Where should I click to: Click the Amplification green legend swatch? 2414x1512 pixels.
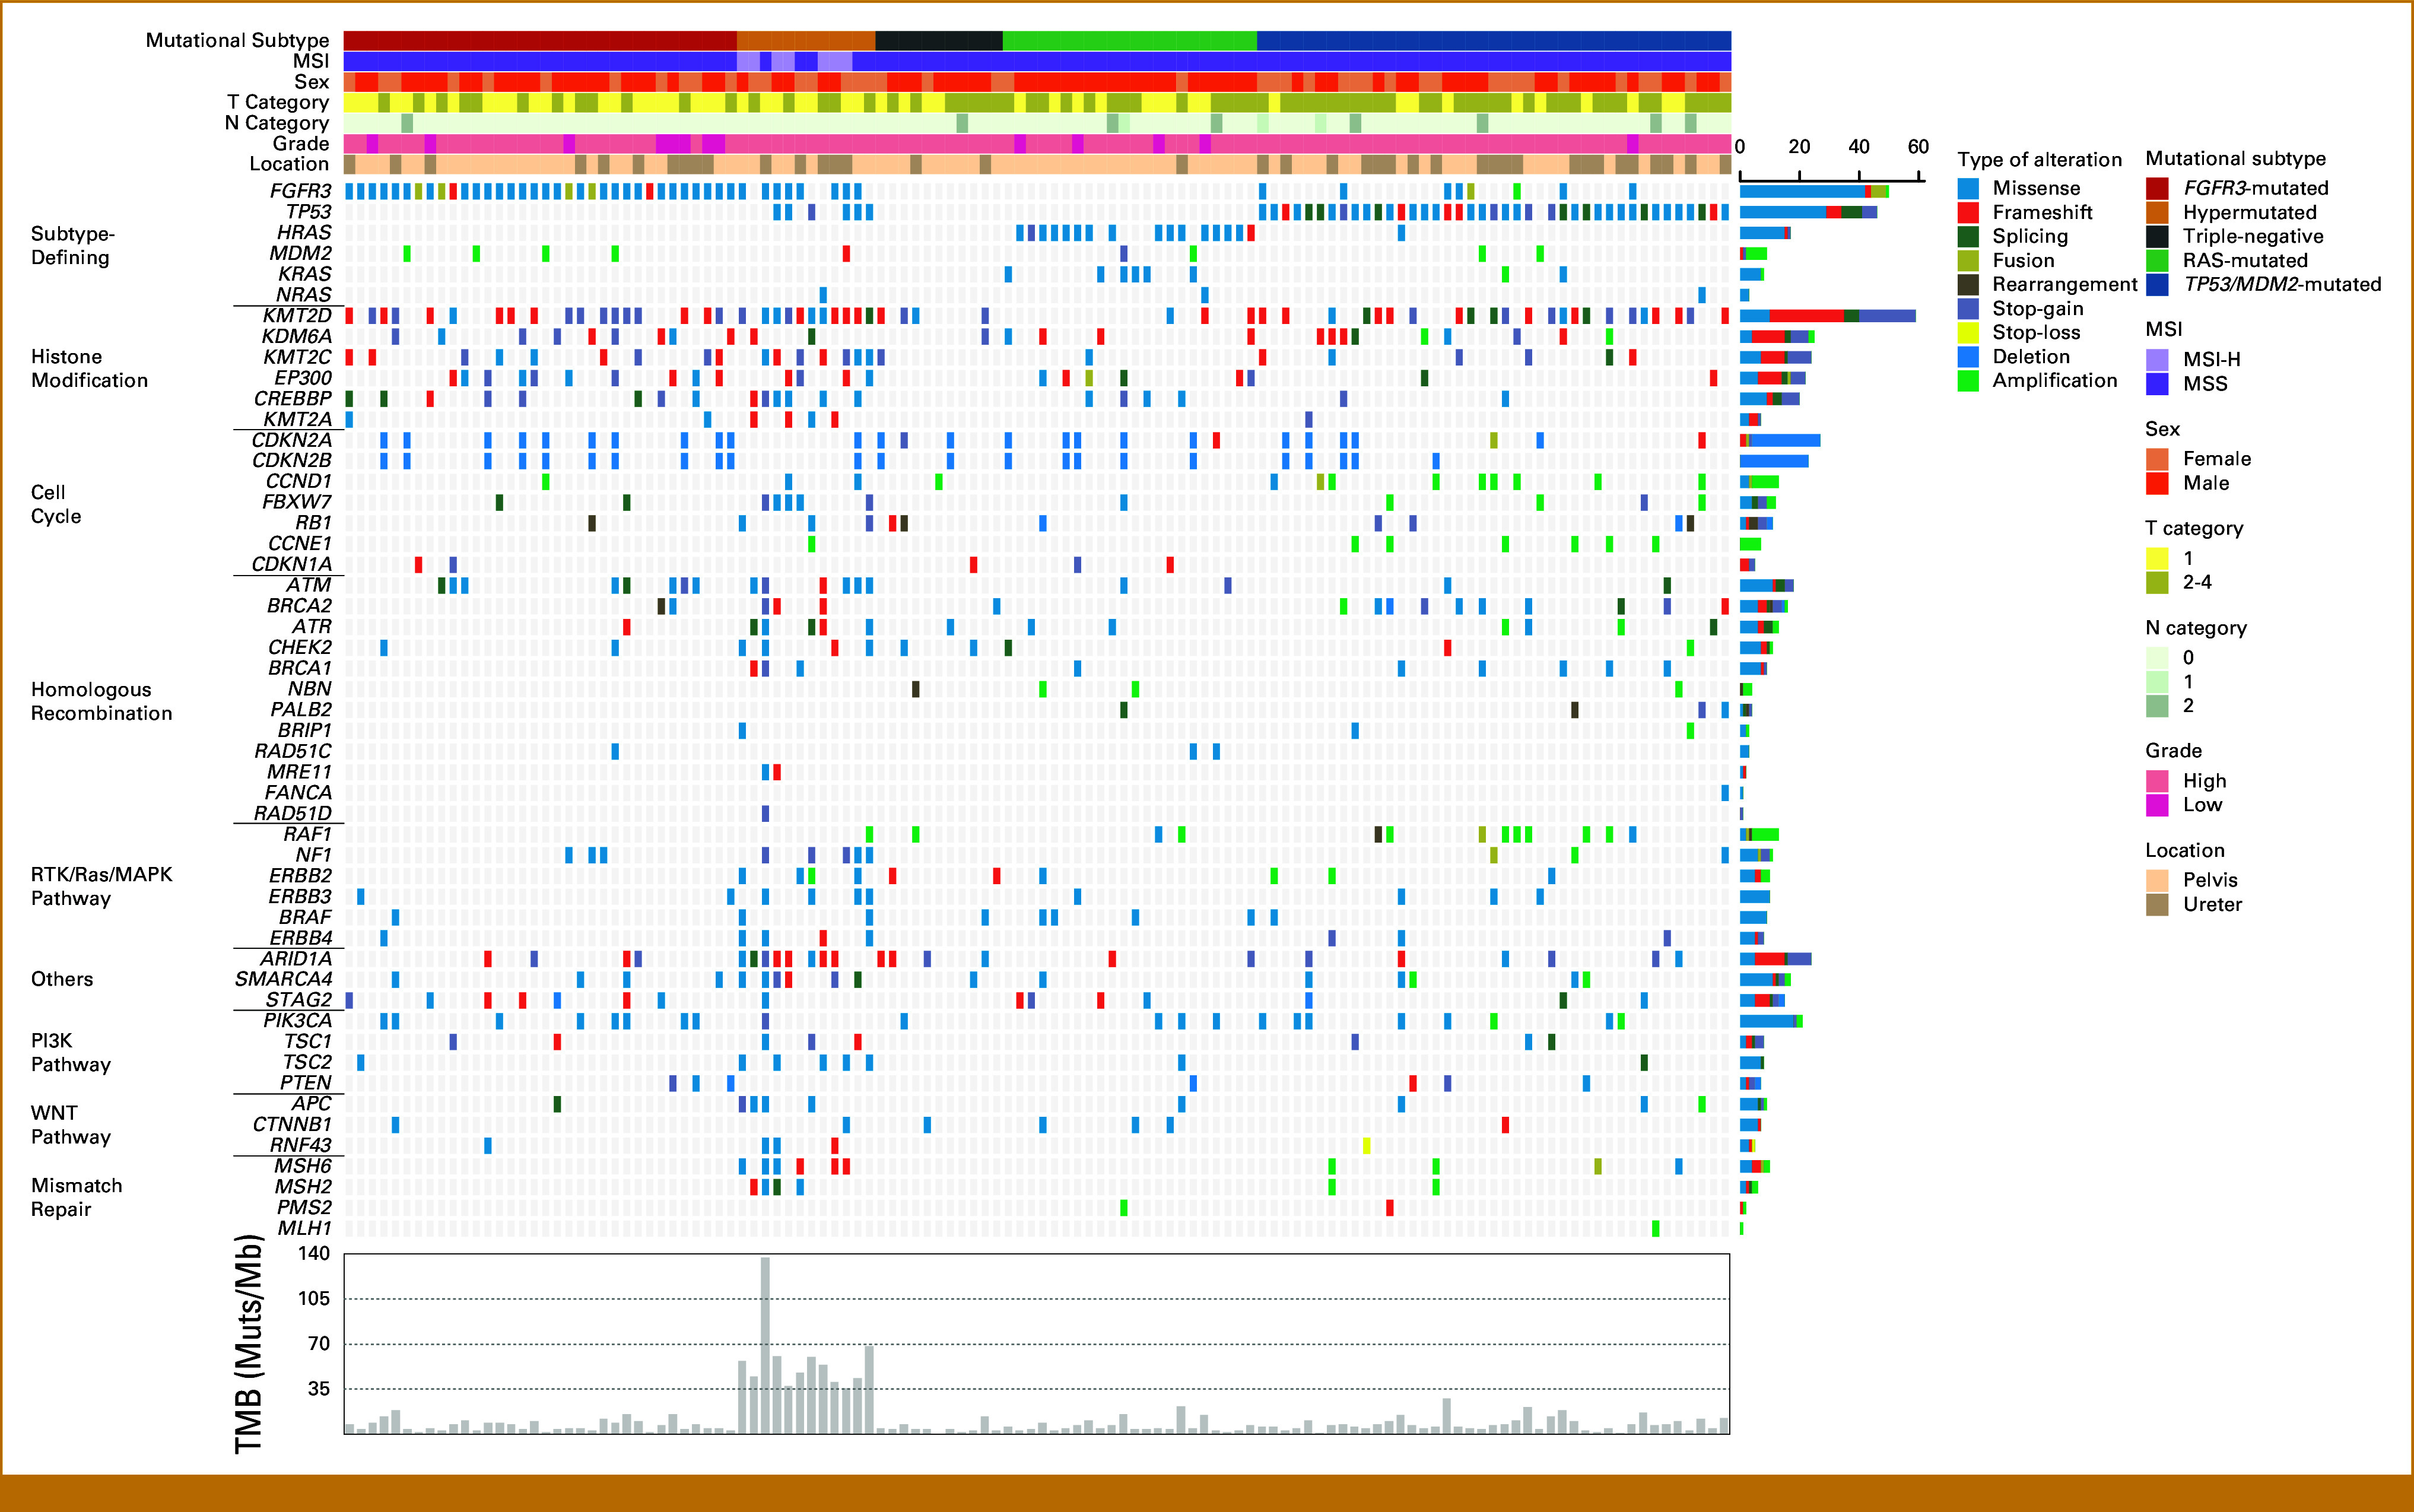click(x=1968, y=380)
